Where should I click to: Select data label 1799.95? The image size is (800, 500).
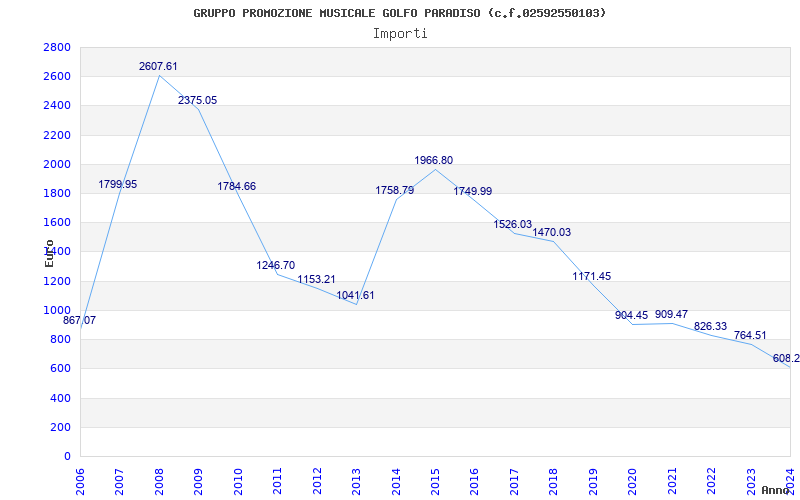pos(118,185)
